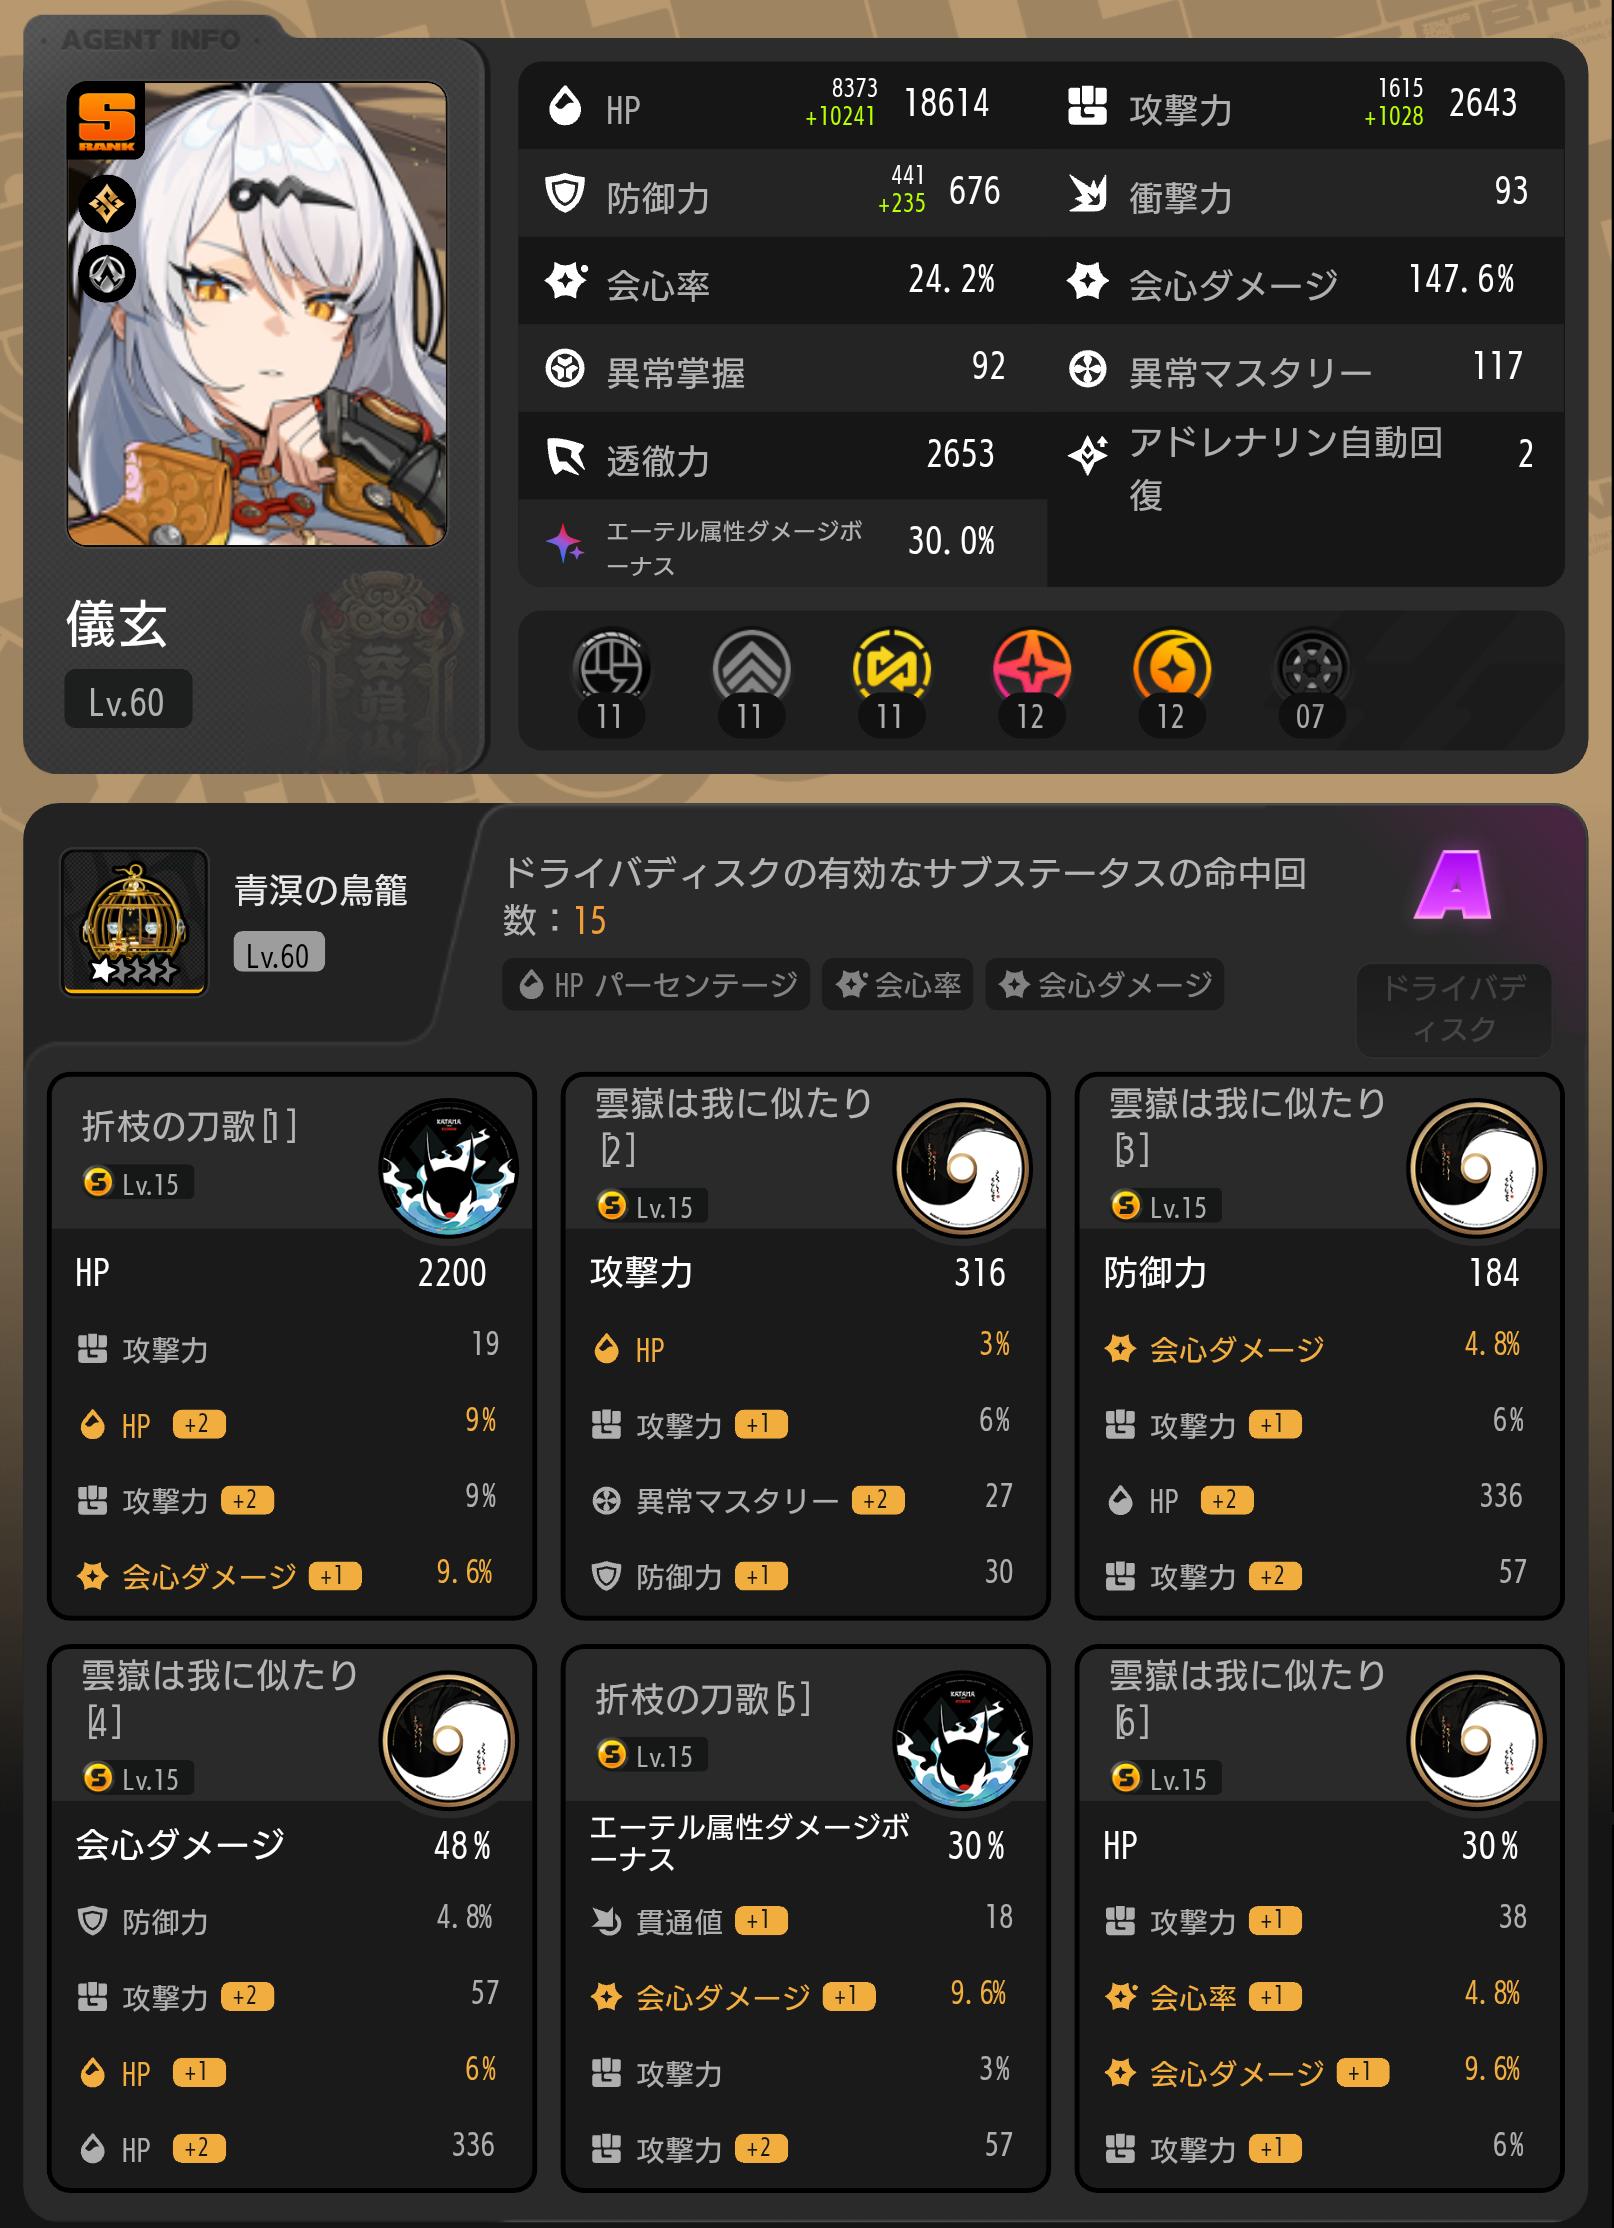Click the basic attack skill icon level 11

611,668
